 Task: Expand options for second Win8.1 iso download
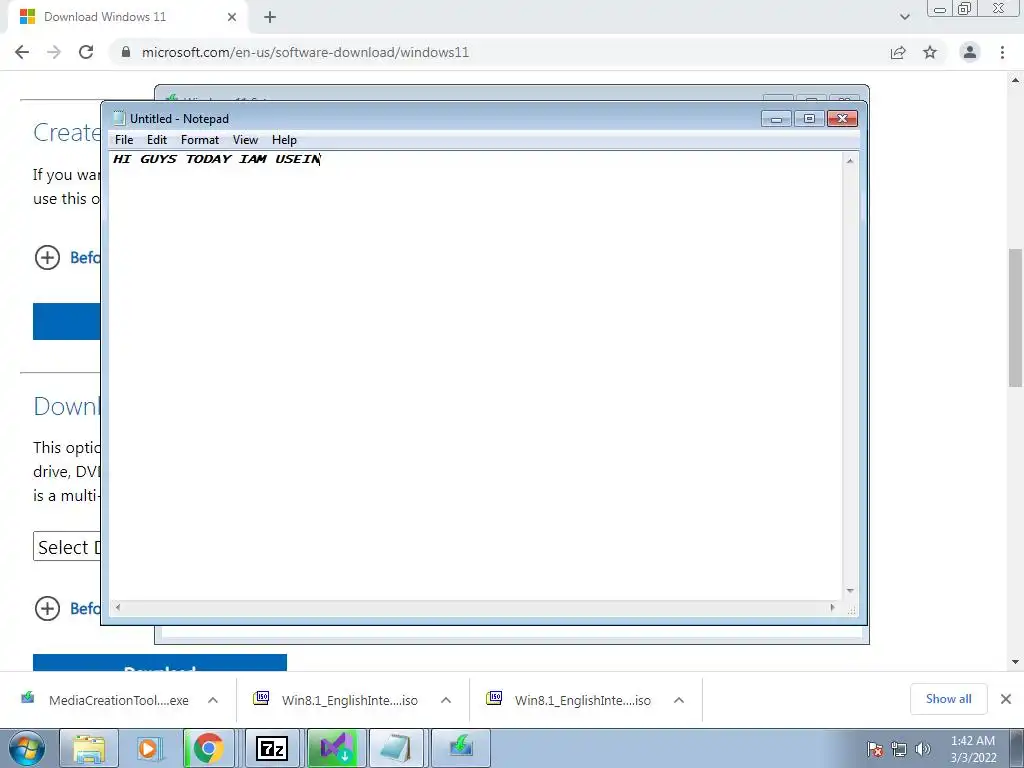pos(679,700)
